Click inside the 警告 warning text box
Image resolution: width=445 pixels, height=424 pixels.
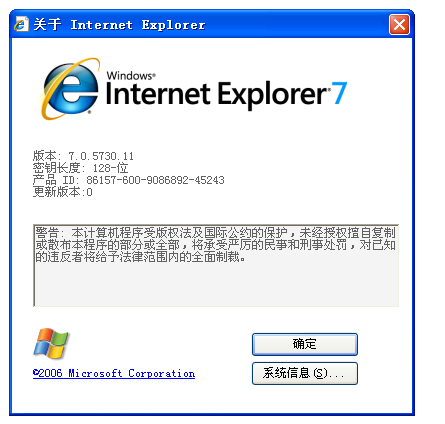pyautogui.click(x=216, y=265)
